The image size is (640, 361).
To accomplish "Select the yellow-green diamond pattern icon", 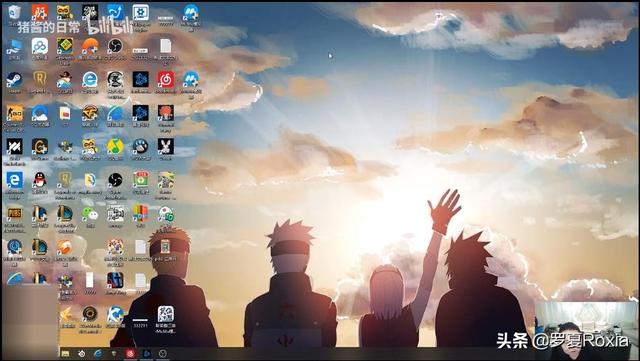I will point(64,47).
